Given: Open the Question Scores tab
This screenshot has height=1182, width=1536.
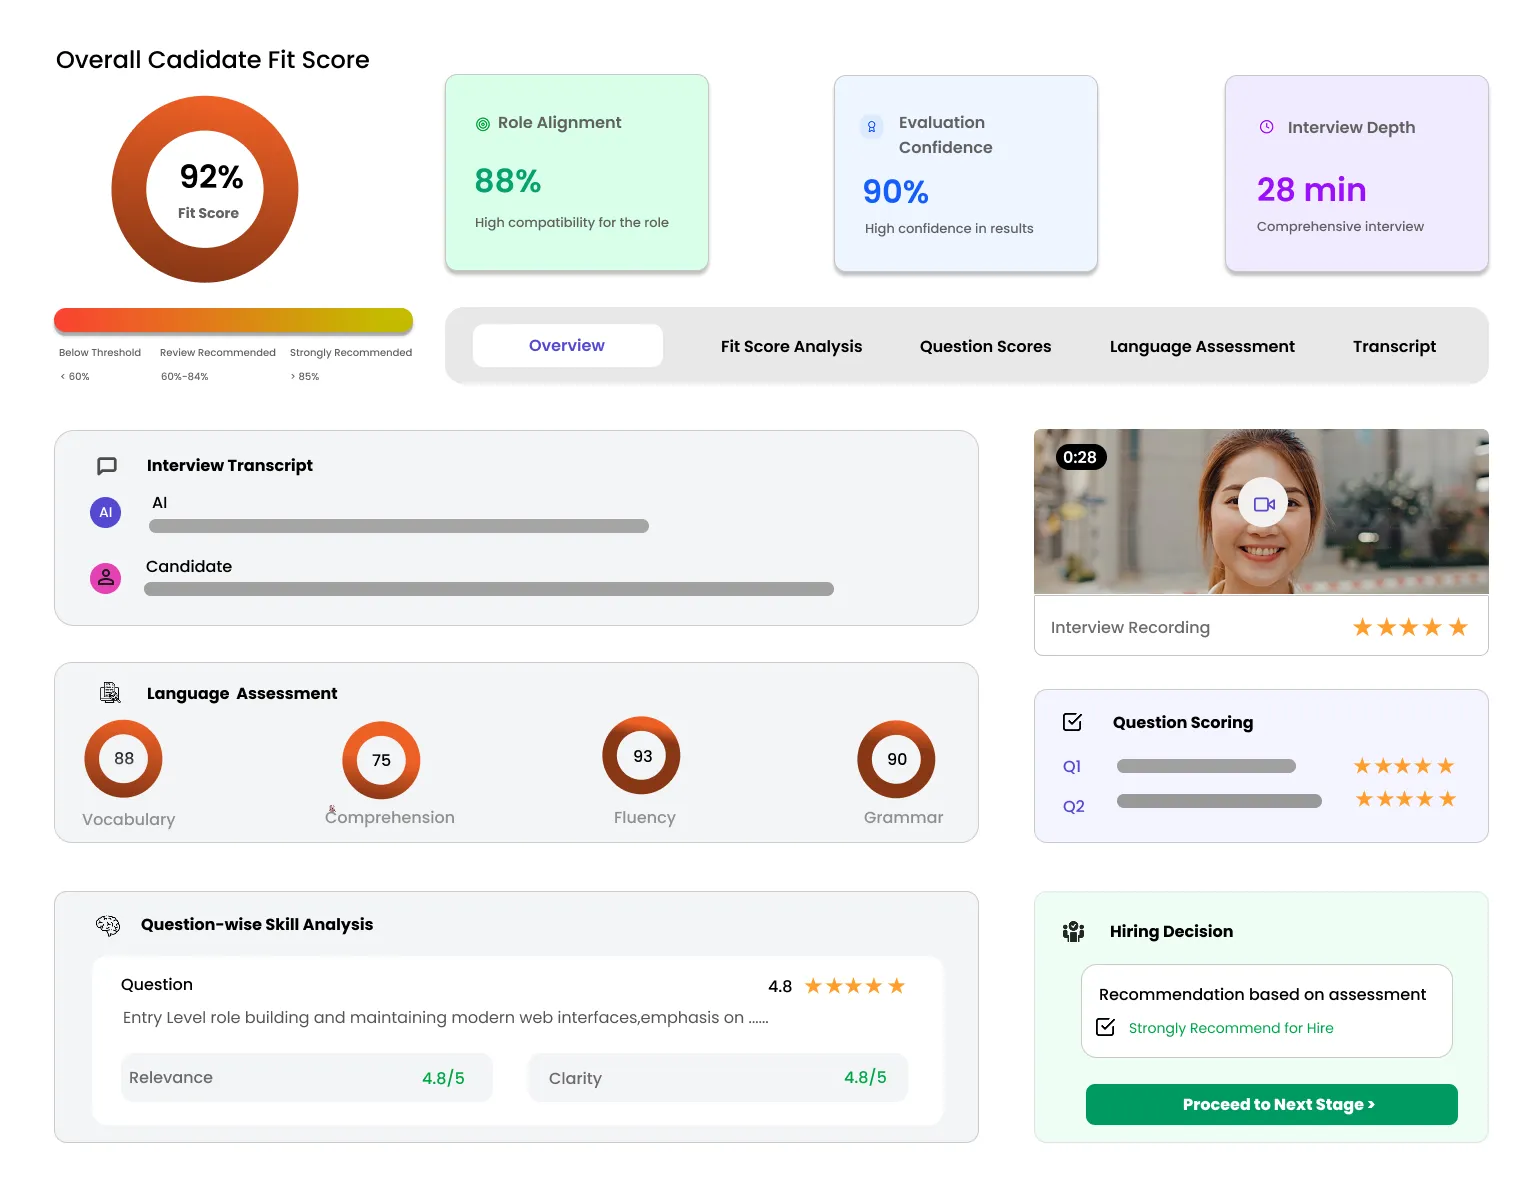Looking at the screenshot, I should [985, 346].
